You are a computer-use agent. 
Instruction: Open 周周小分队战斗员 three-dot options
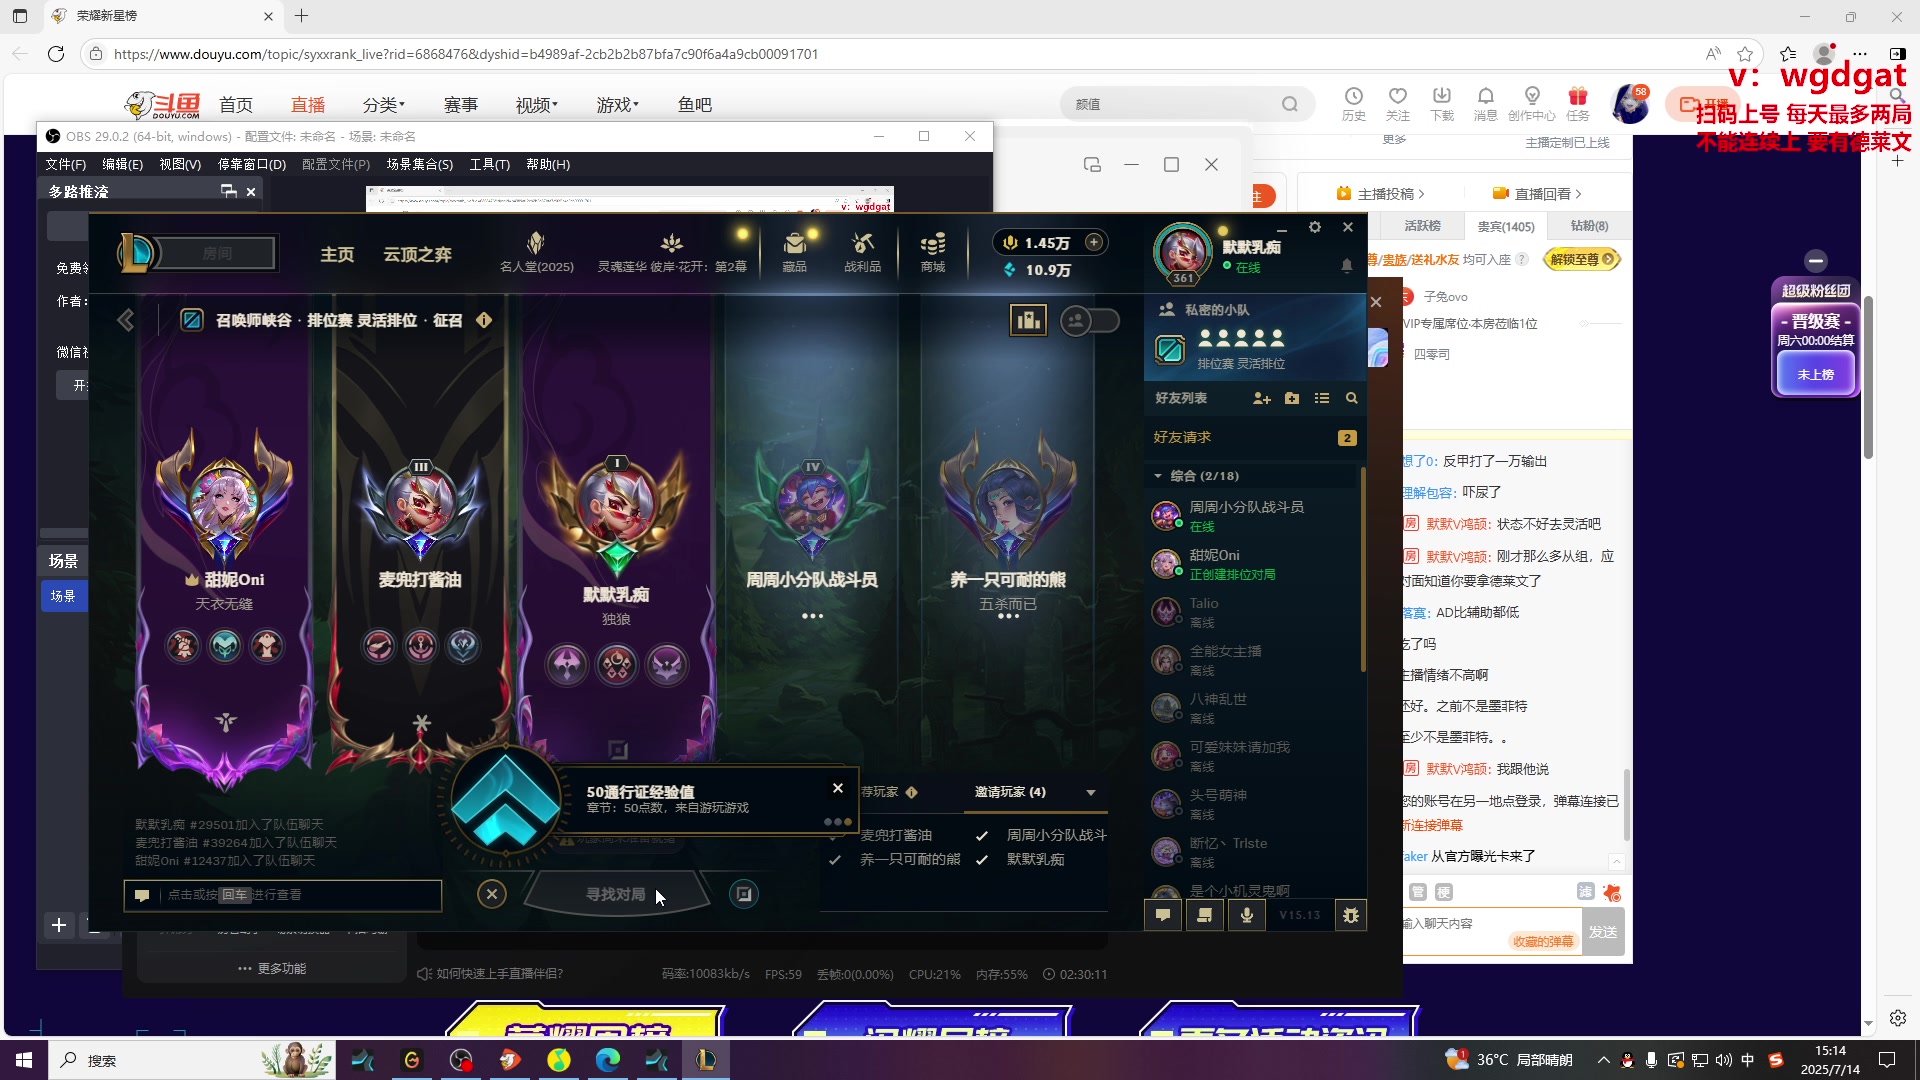(812, 616)
